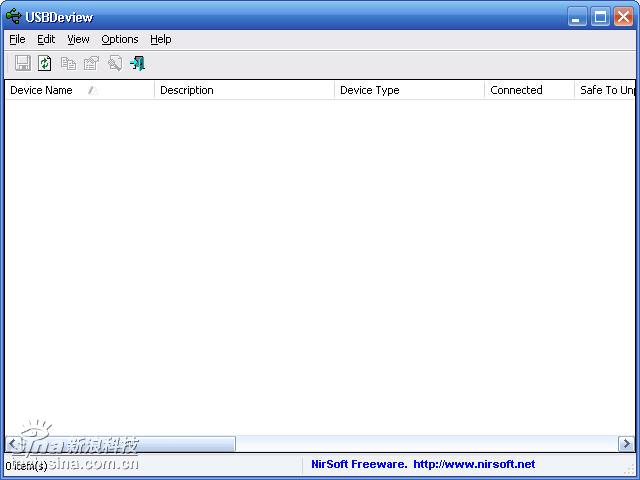640x480 pixels.
Task: Click the Safe To Unplug column header
Action: point(607,90)
